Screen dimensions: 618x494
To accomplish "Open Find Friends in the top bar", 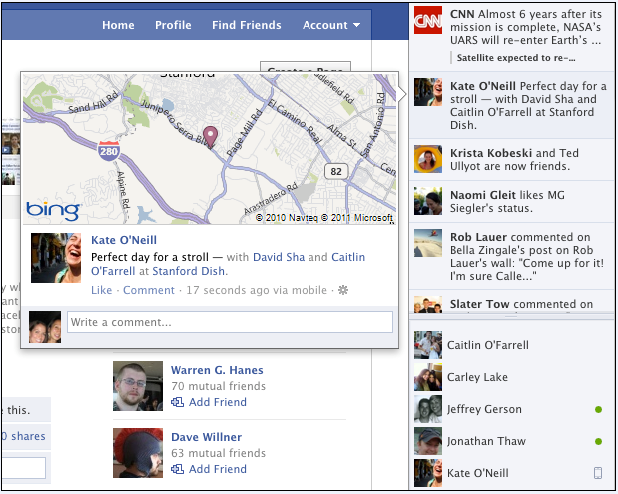I will (247, 25).
